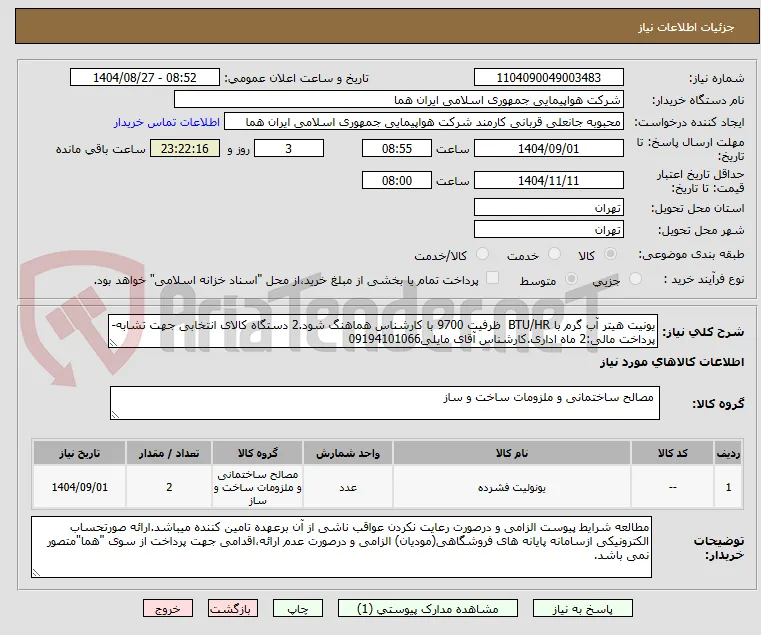Click the resize handle of buyer notes textbox
The image size is (761, 635).
tap(36, 573)
